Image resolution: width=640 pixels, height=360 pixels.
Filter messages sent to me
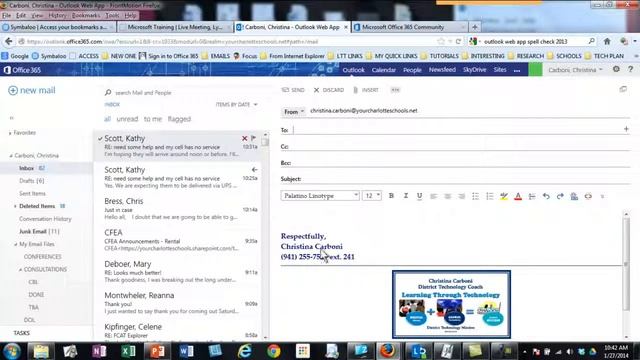tap(153, 119)
